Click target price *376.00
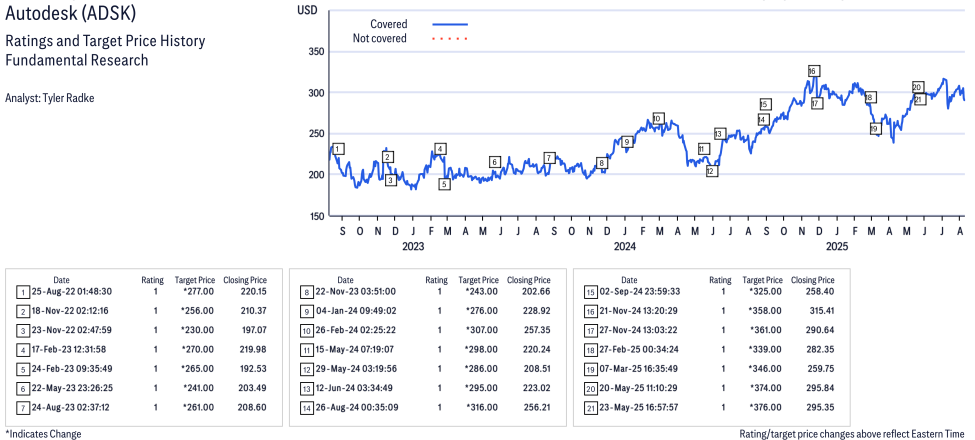The height and width of the screenshot is (440, 975). click(766, 408)
